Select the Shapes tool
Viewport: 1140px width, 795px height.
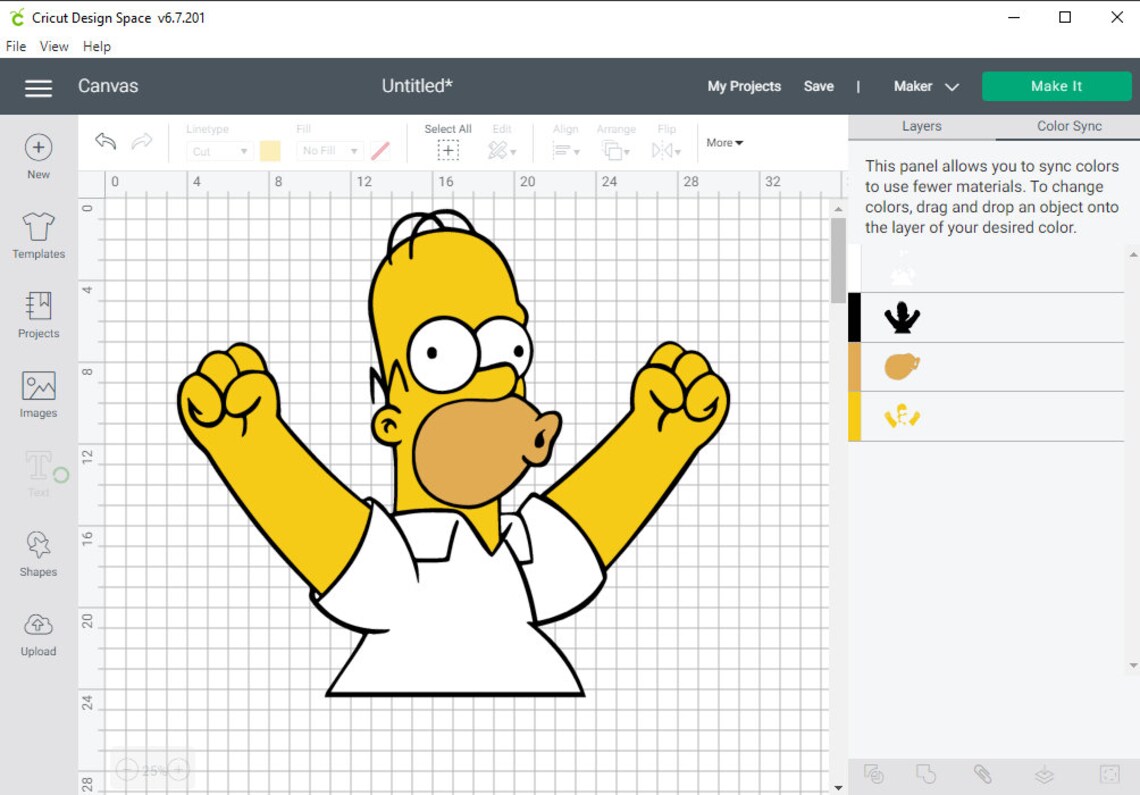coord(39,545)
